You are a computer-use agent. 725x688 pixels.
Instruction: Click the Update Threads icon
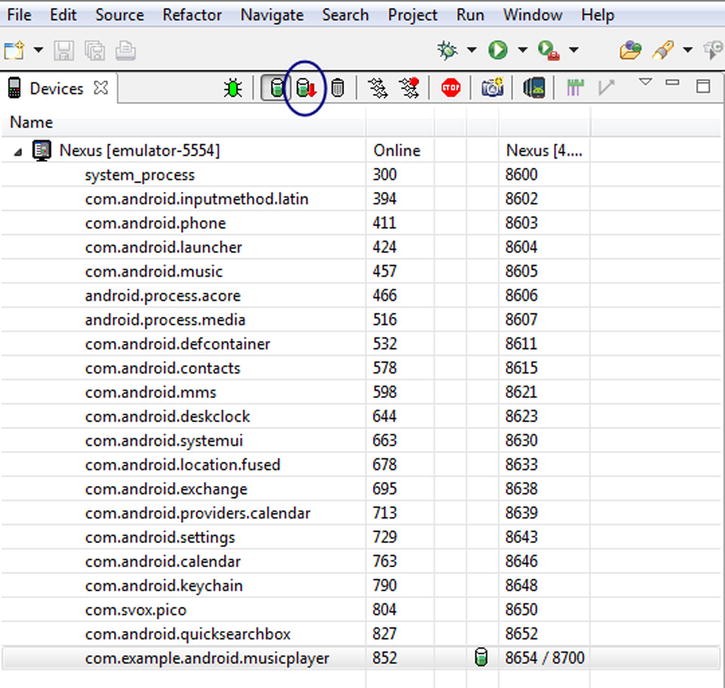378,88
